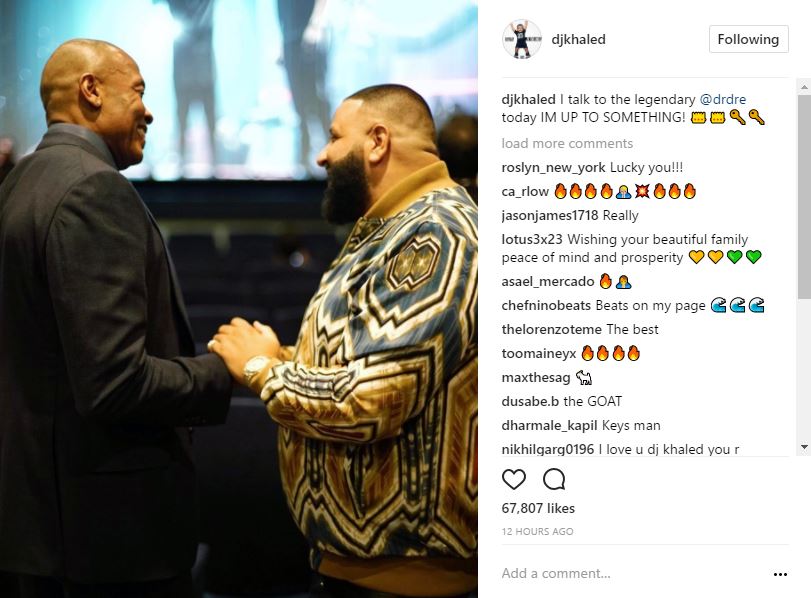Open the comment bubble icon
The height and width of the screenshot is (598, 811).
[554, 480]
